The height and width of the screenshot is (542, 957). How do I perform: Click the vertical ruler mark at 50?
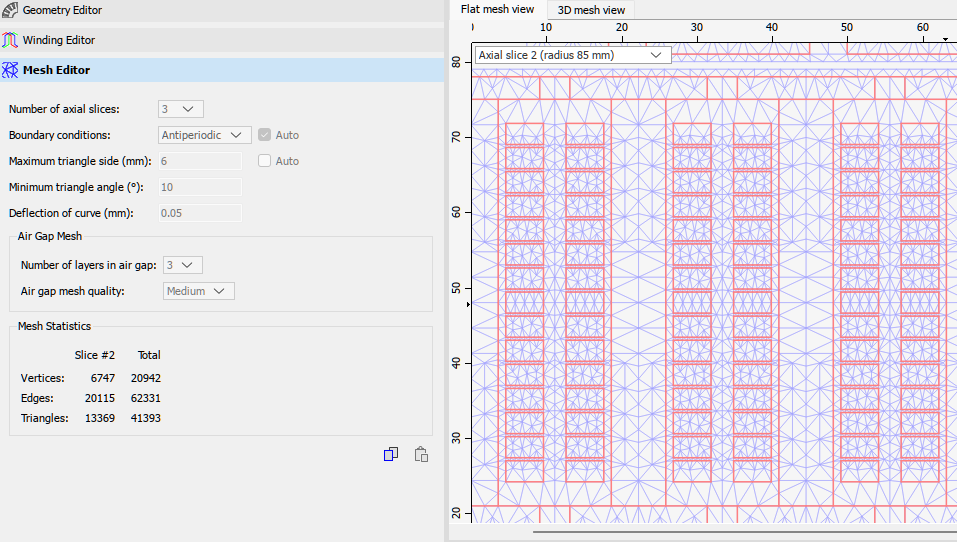[457, 287]
